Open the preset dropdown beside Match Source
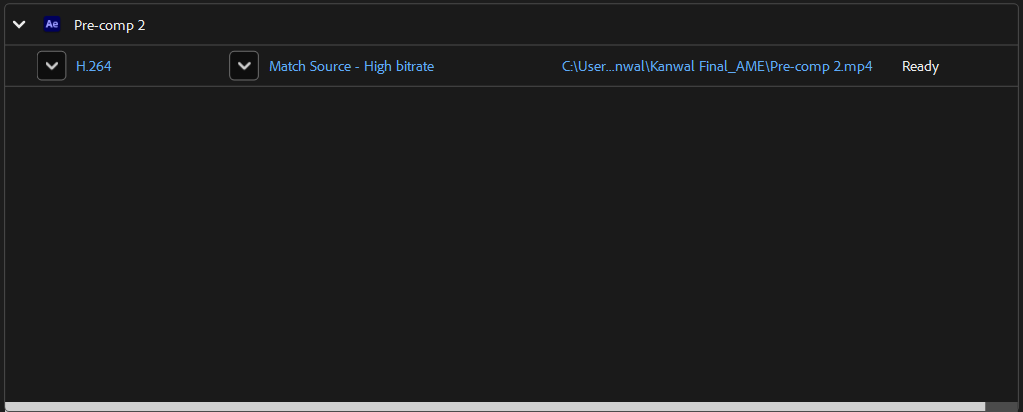Screen dimensions: 1023x412 [x=244, y=67]
